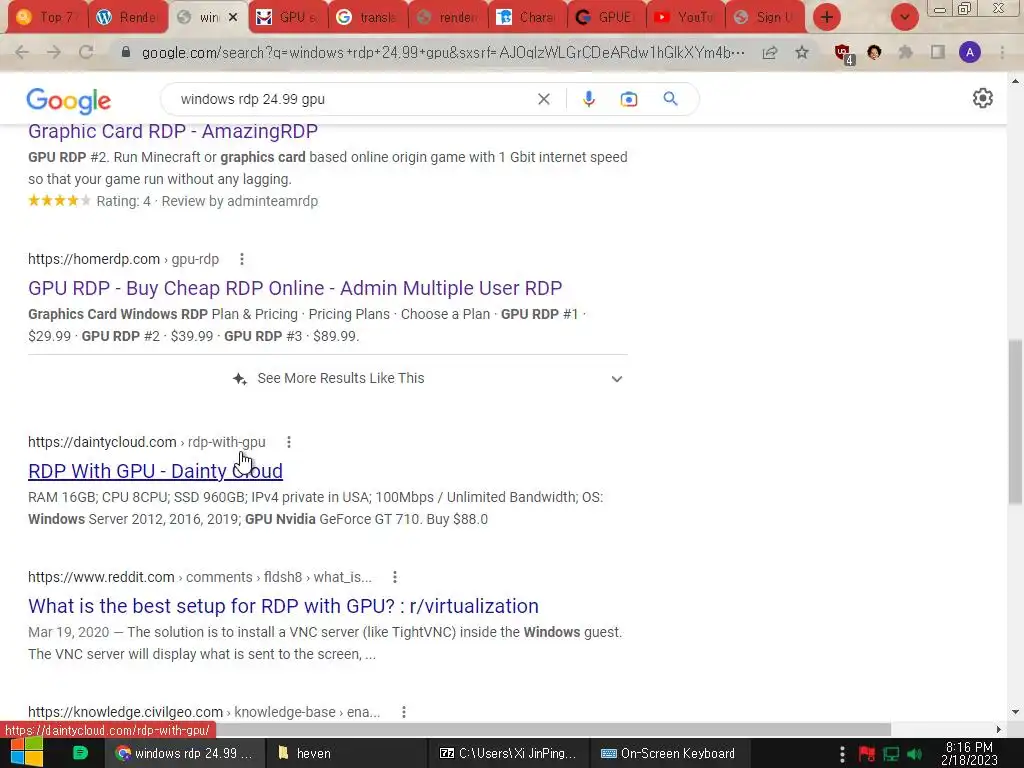
Task: Expand See More Results Like This
Action: point(328,379)
